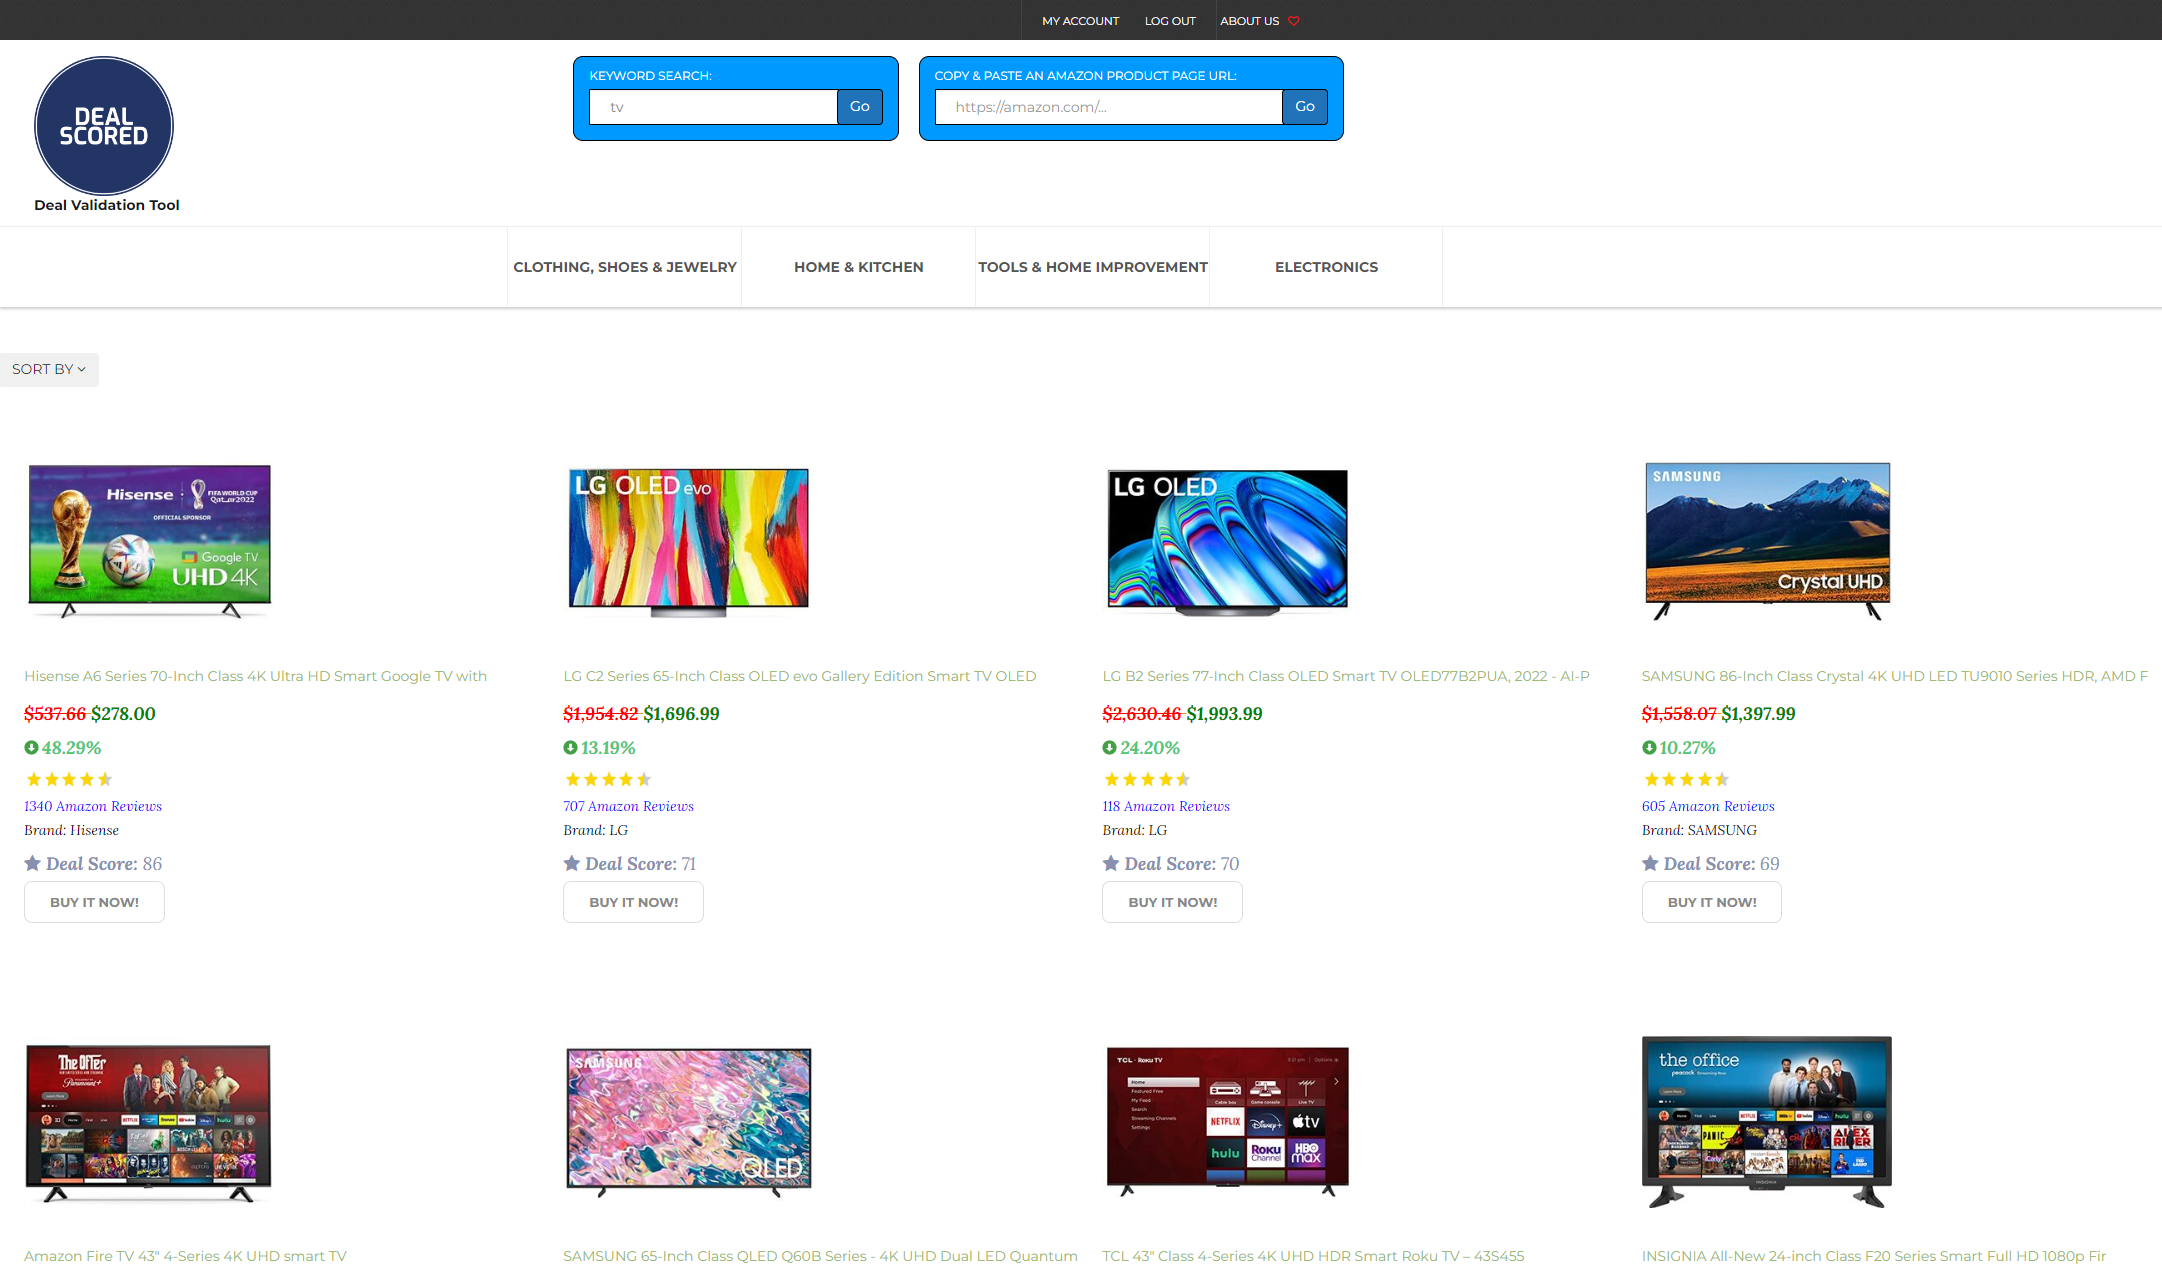Open 605 Amazon Reviews link
The width and height of the screenshot is (2162, 1282).
pyautogui.click(x=1708, y=806)
